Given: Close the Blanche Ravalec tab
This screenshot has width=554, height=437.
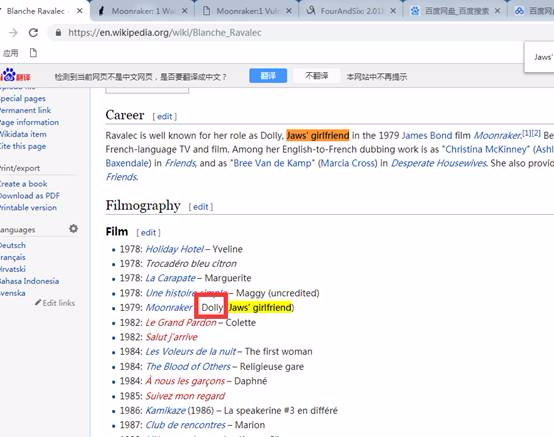Looking at the screenshot, I should coord(80,11).
